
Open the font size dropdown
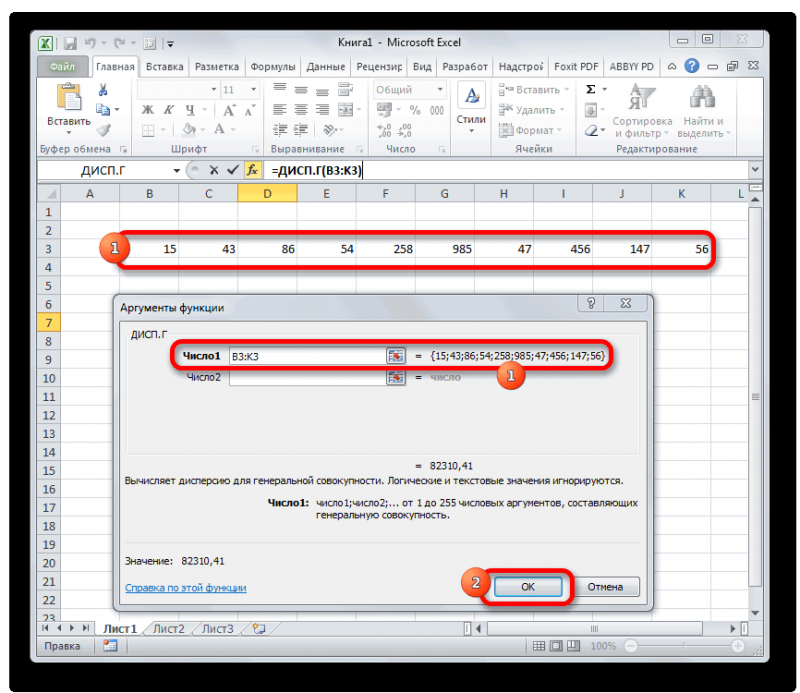coord(253,89)
